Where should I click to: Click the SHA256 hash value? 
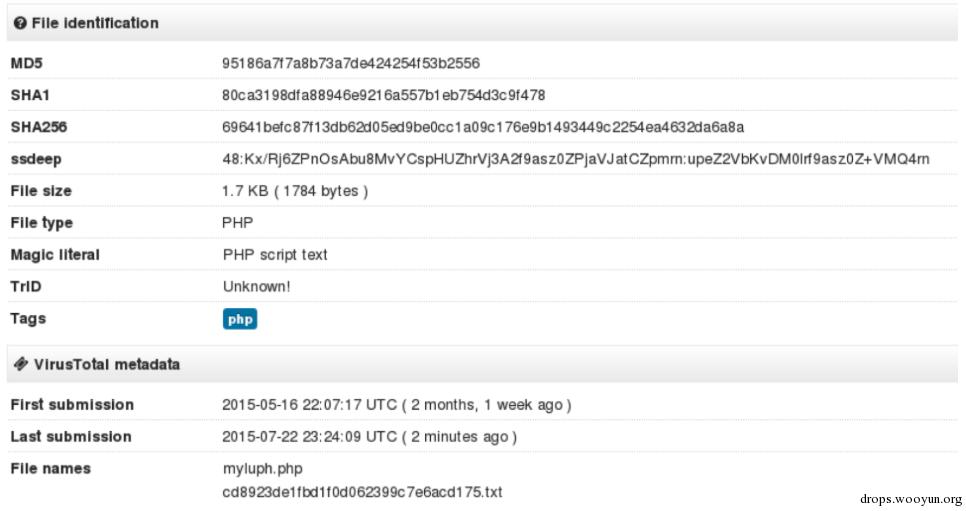click(x=482, y=127)
